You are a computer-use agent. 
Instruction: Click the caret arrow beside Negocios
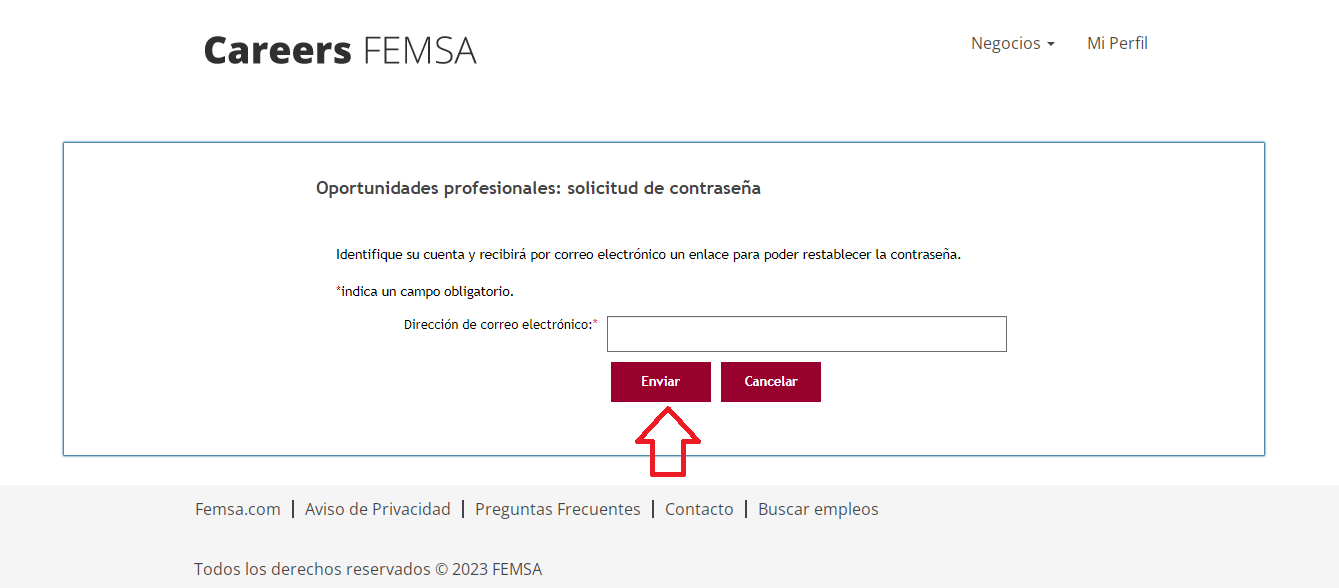1051,45
